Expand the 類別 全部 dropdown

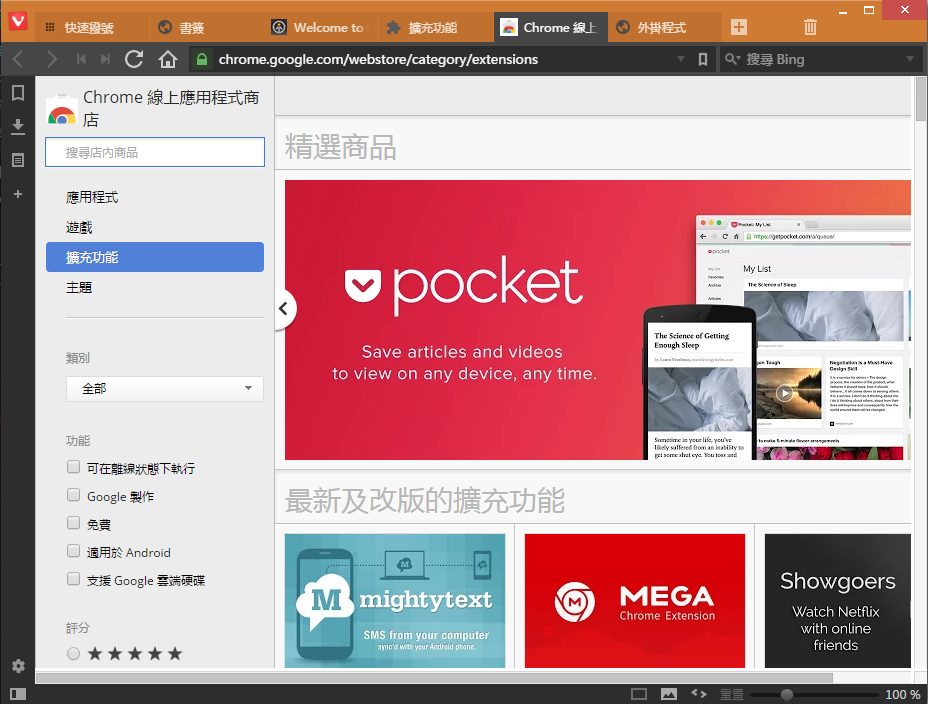165,389
